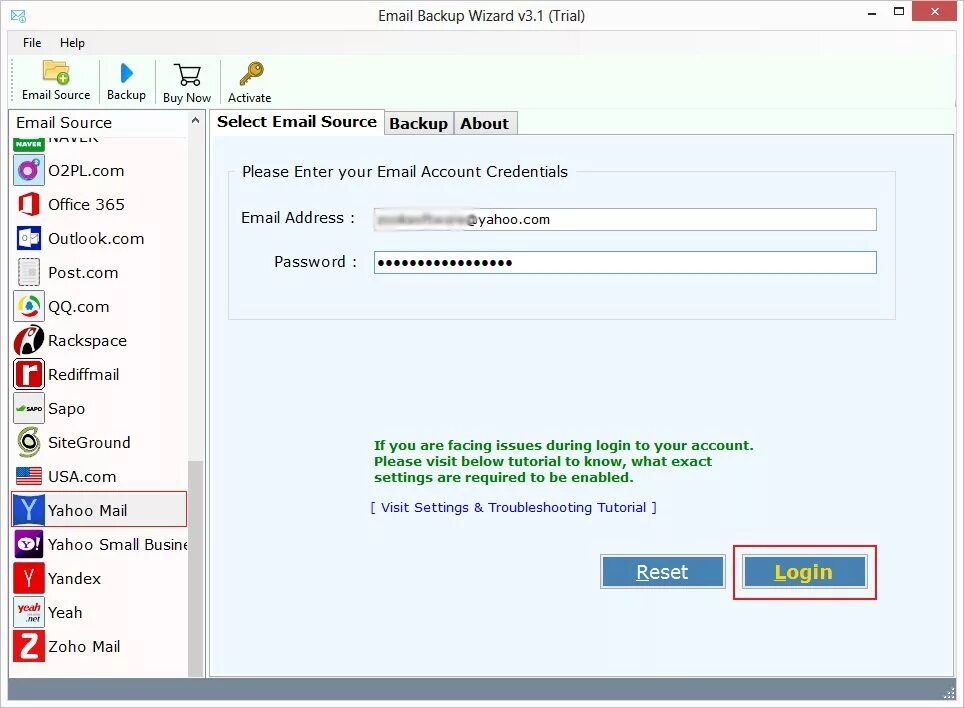Click the Email Source toolbar icon
964x708 pixels.
pos(55,73)
